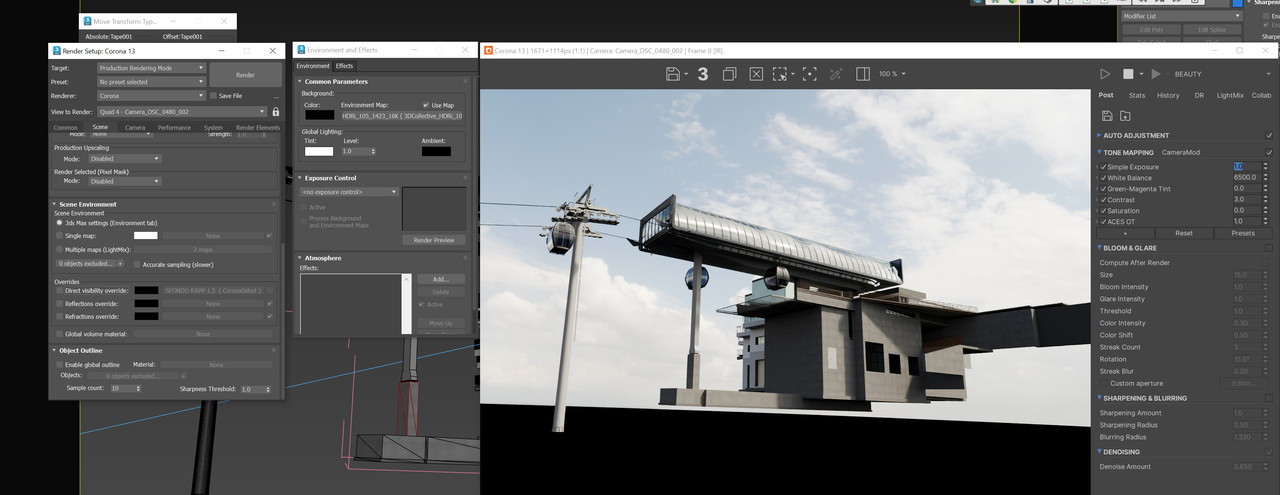Open the no exposure control dropdown
1280x495 pixels.
(350, 192)
